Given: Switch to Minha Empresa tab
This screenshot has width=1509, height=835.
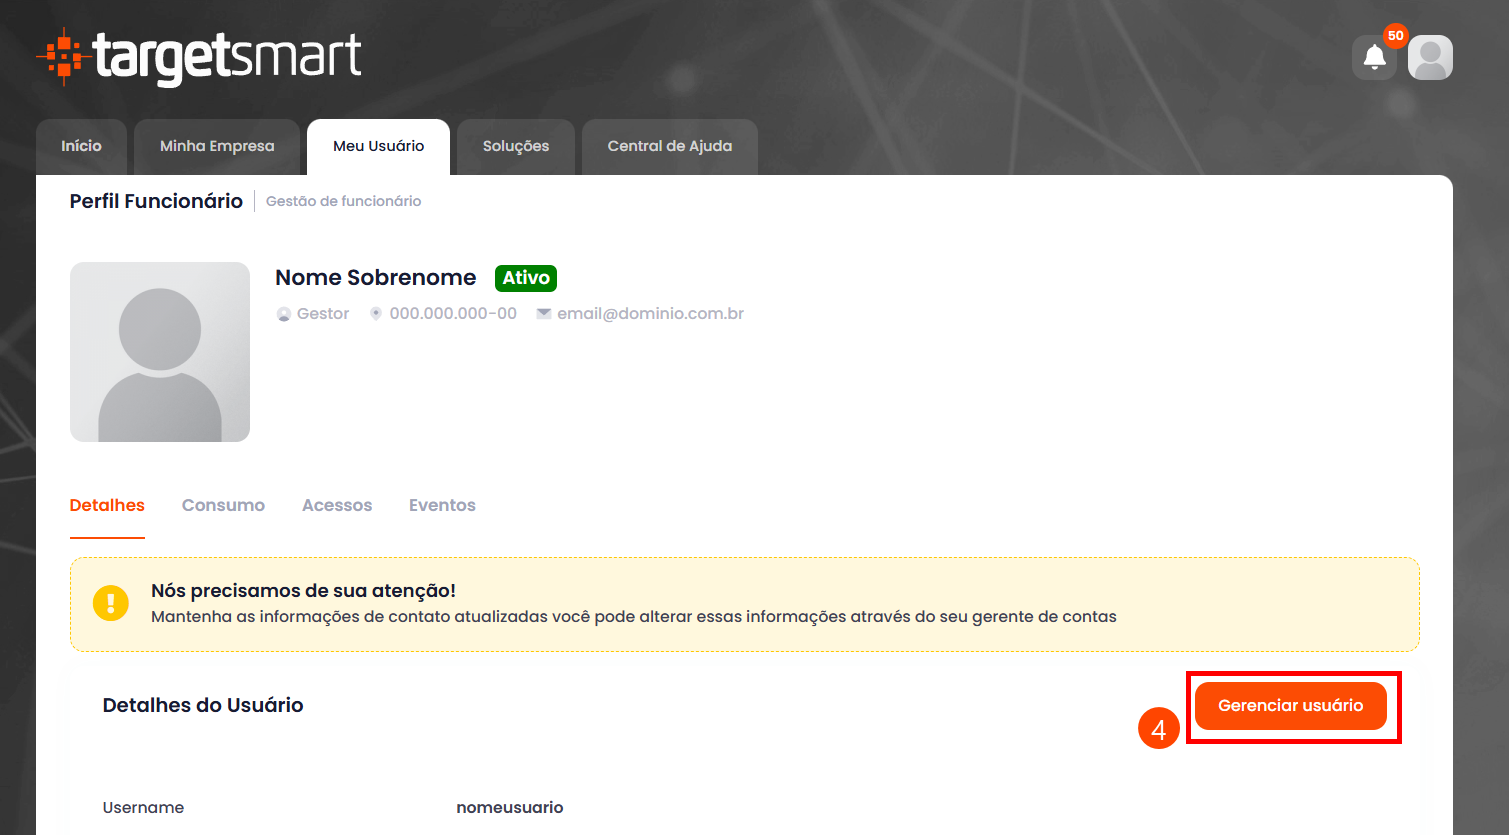Looking at the screenshot, I should pyautogui.click(x=217, y=146).
